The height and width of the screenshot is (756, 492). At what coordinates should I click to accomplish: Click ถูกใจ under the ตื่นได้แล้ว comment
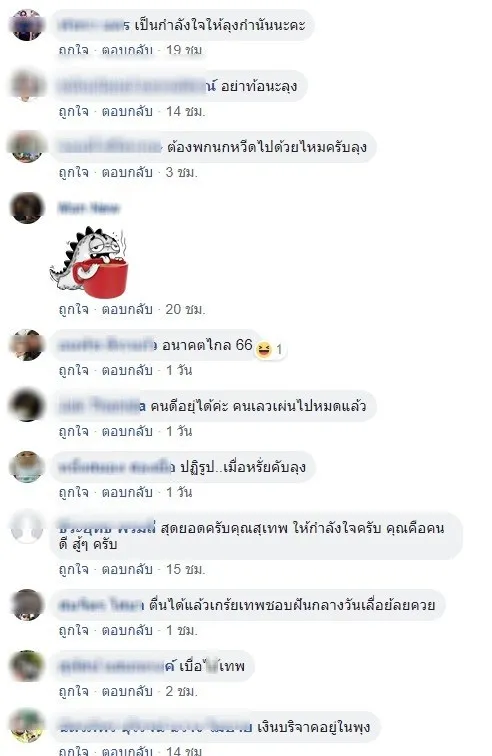click(x=74, y=630)
